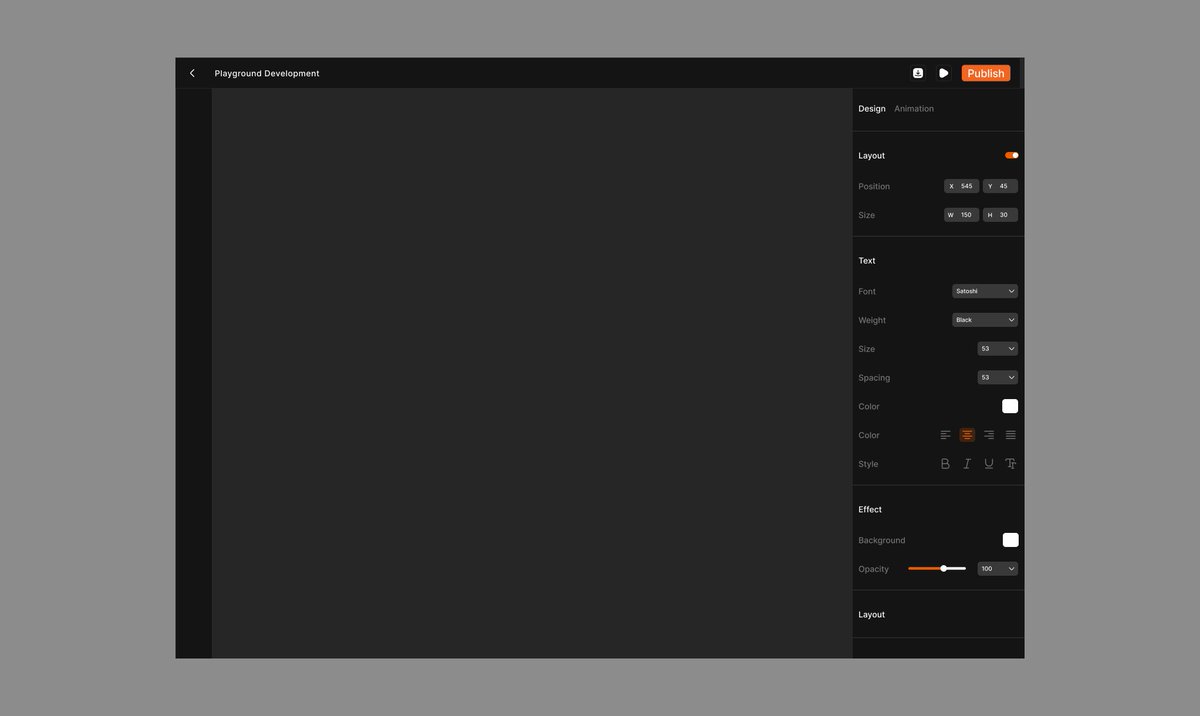Screen dimensions: 1200x716
Task: Click the Y position field
Action: (x=1000, y=186)
